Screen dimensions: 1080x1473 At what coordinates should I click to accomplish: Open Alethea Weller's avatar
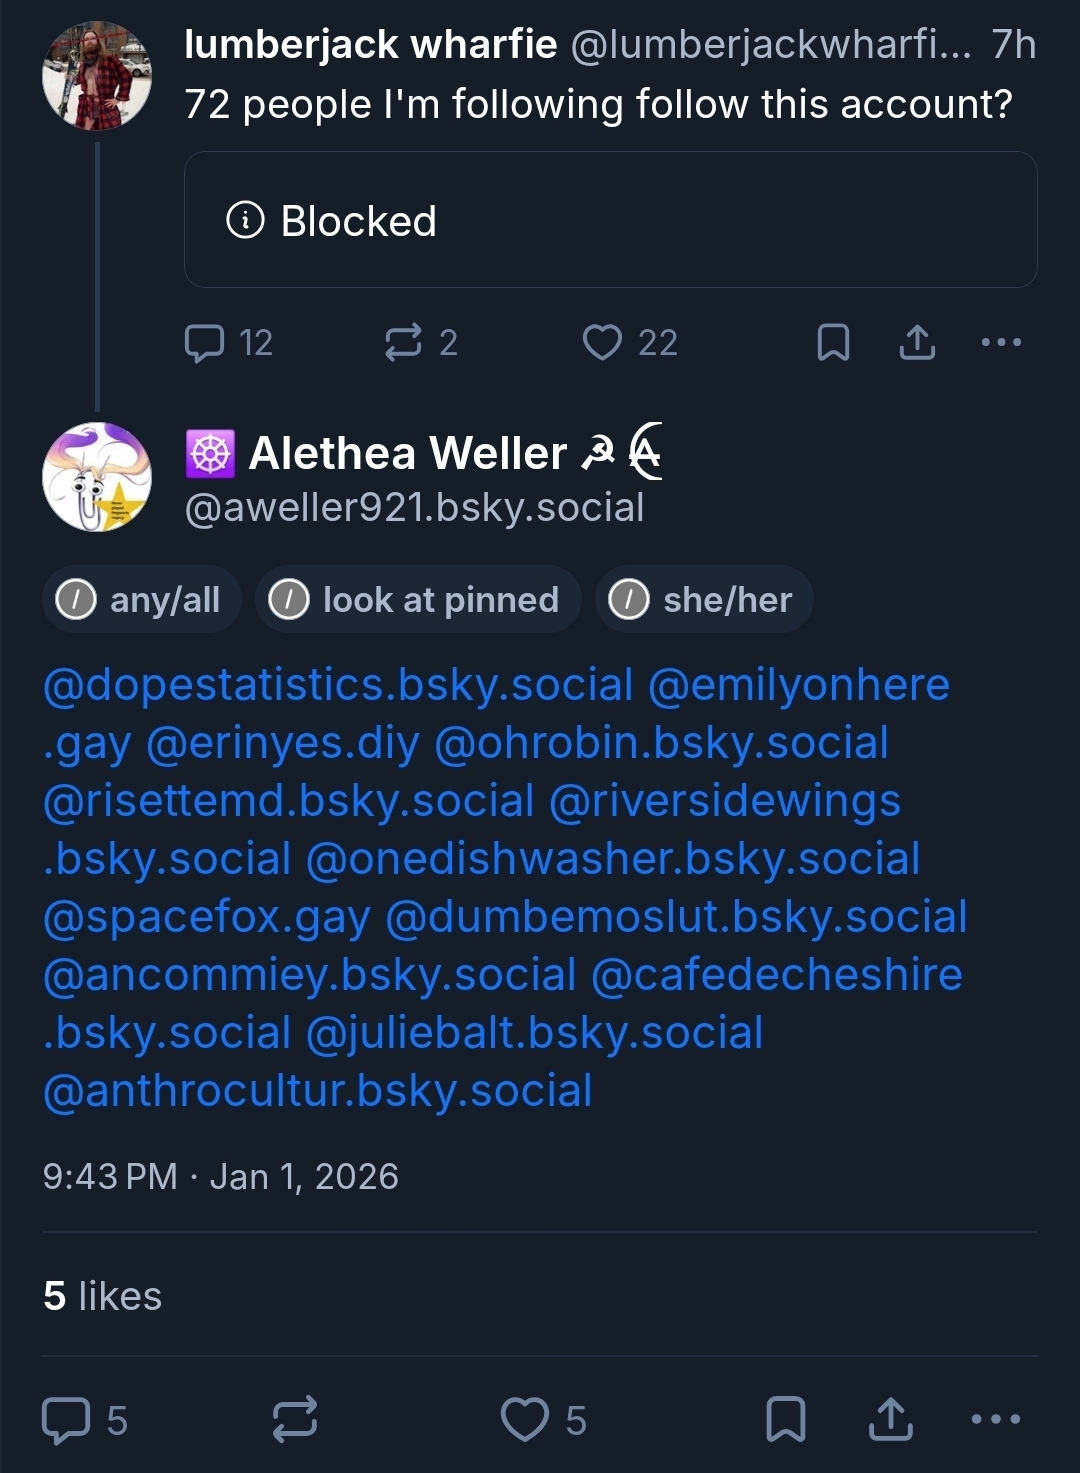pyautogui.click(x=97, y=477)
